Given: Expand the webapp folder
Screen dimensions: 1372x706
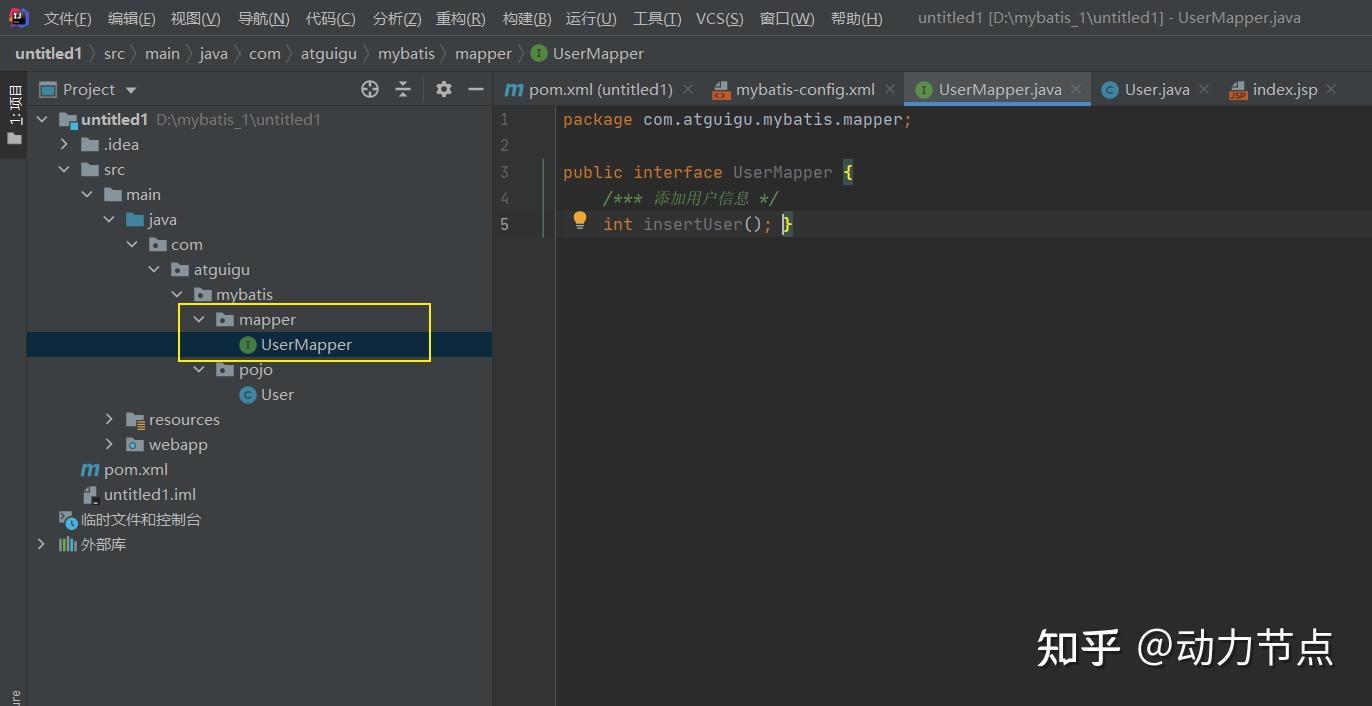Looking at the screenshot, I should pos(109,444).
